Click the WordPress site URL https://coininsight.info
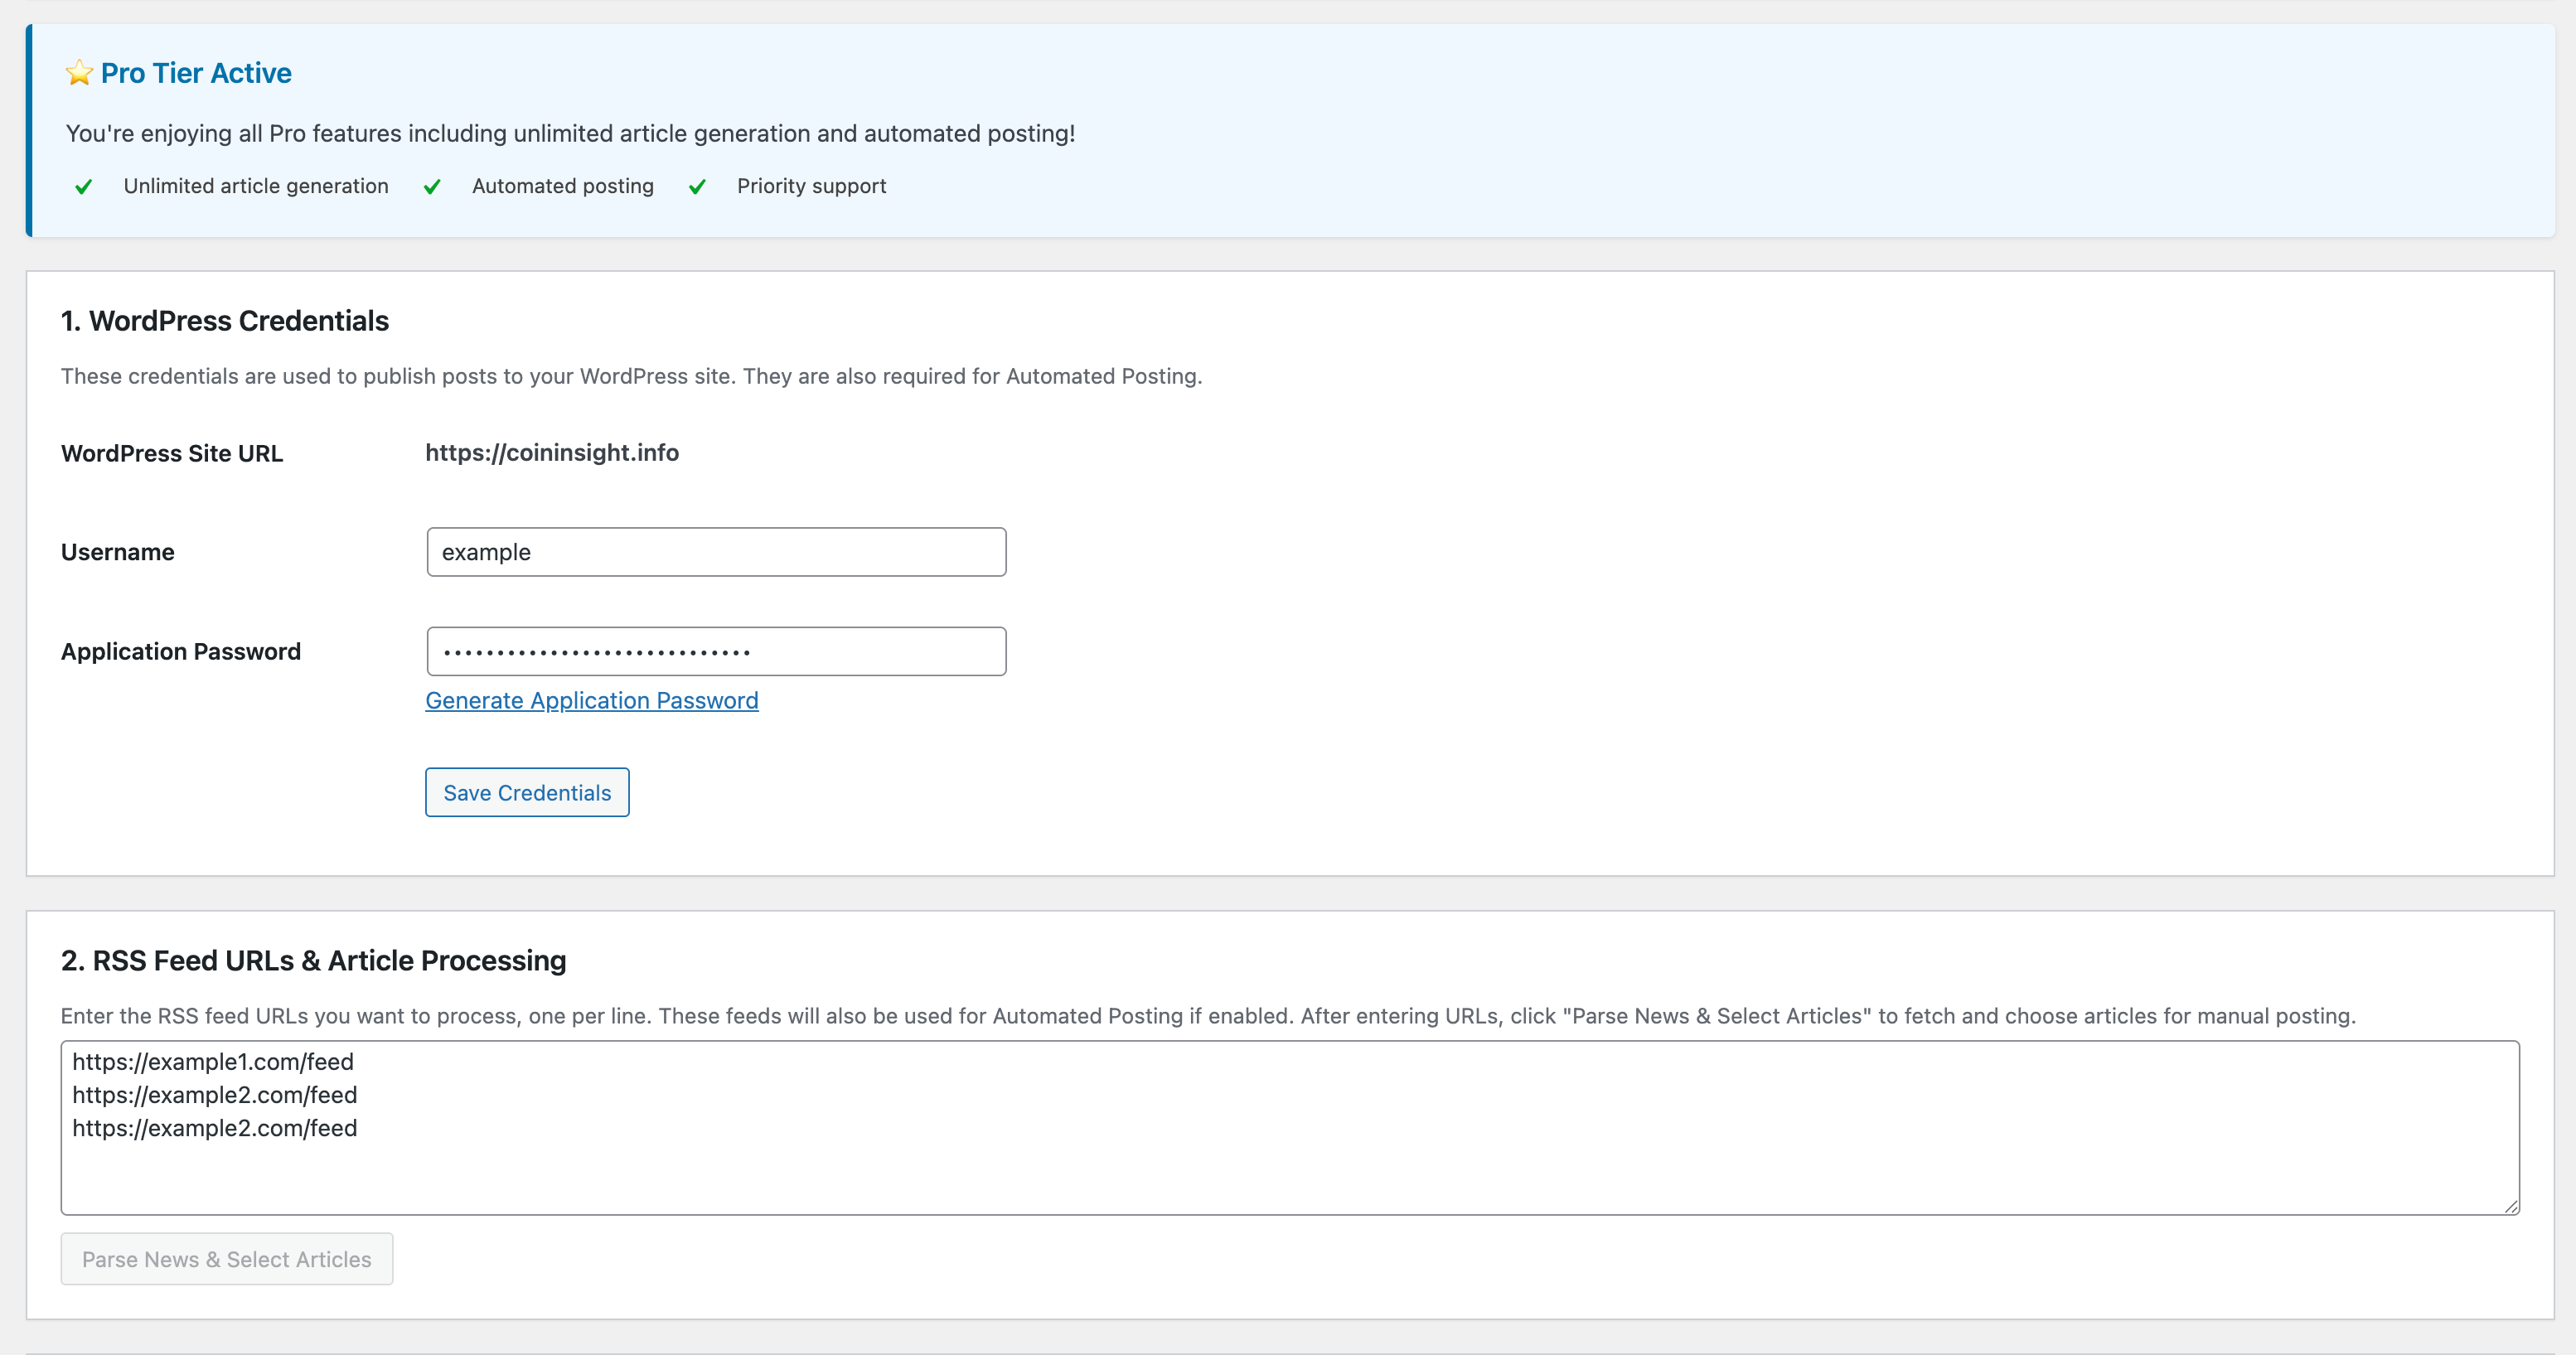The width and height of the screenshot is (2576, 1355). pos(551,453)
